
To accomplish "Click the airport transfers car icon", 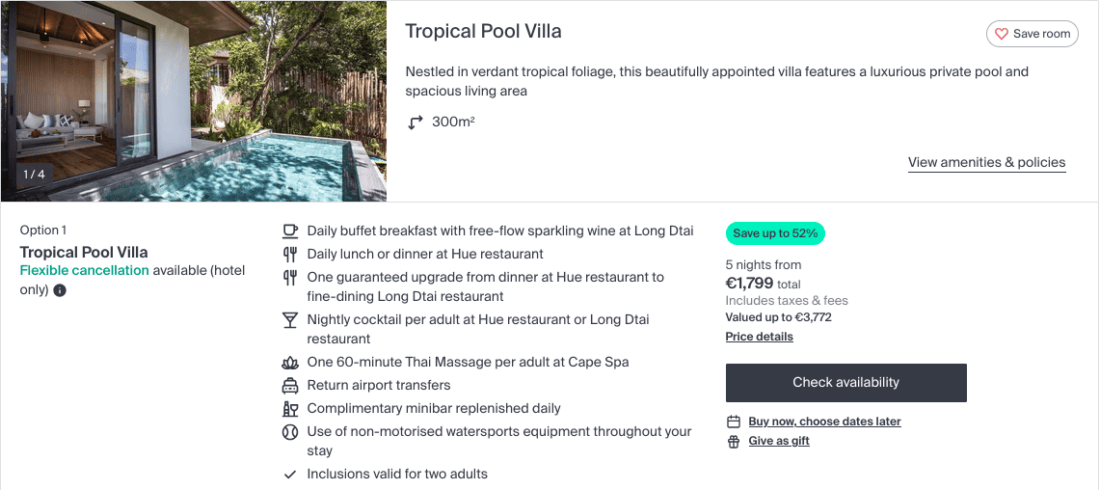I will point(290,385).
